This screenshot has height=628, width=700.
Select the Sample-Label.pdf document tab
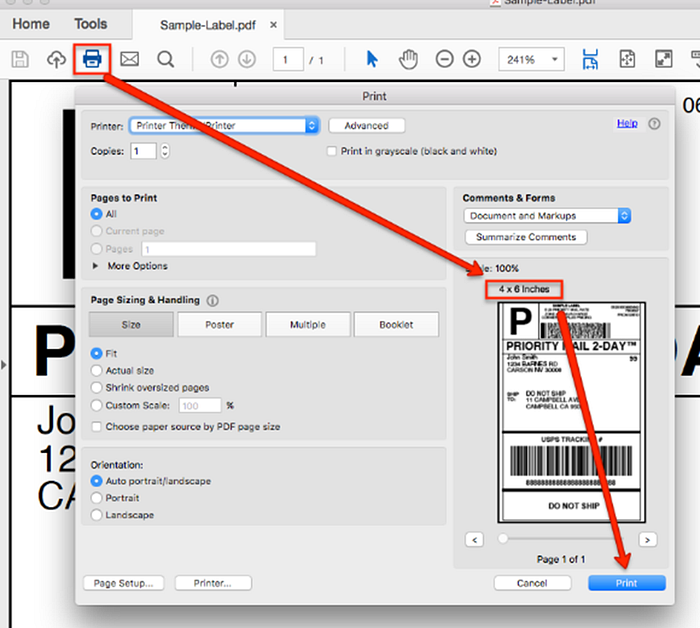pos(208,25)
